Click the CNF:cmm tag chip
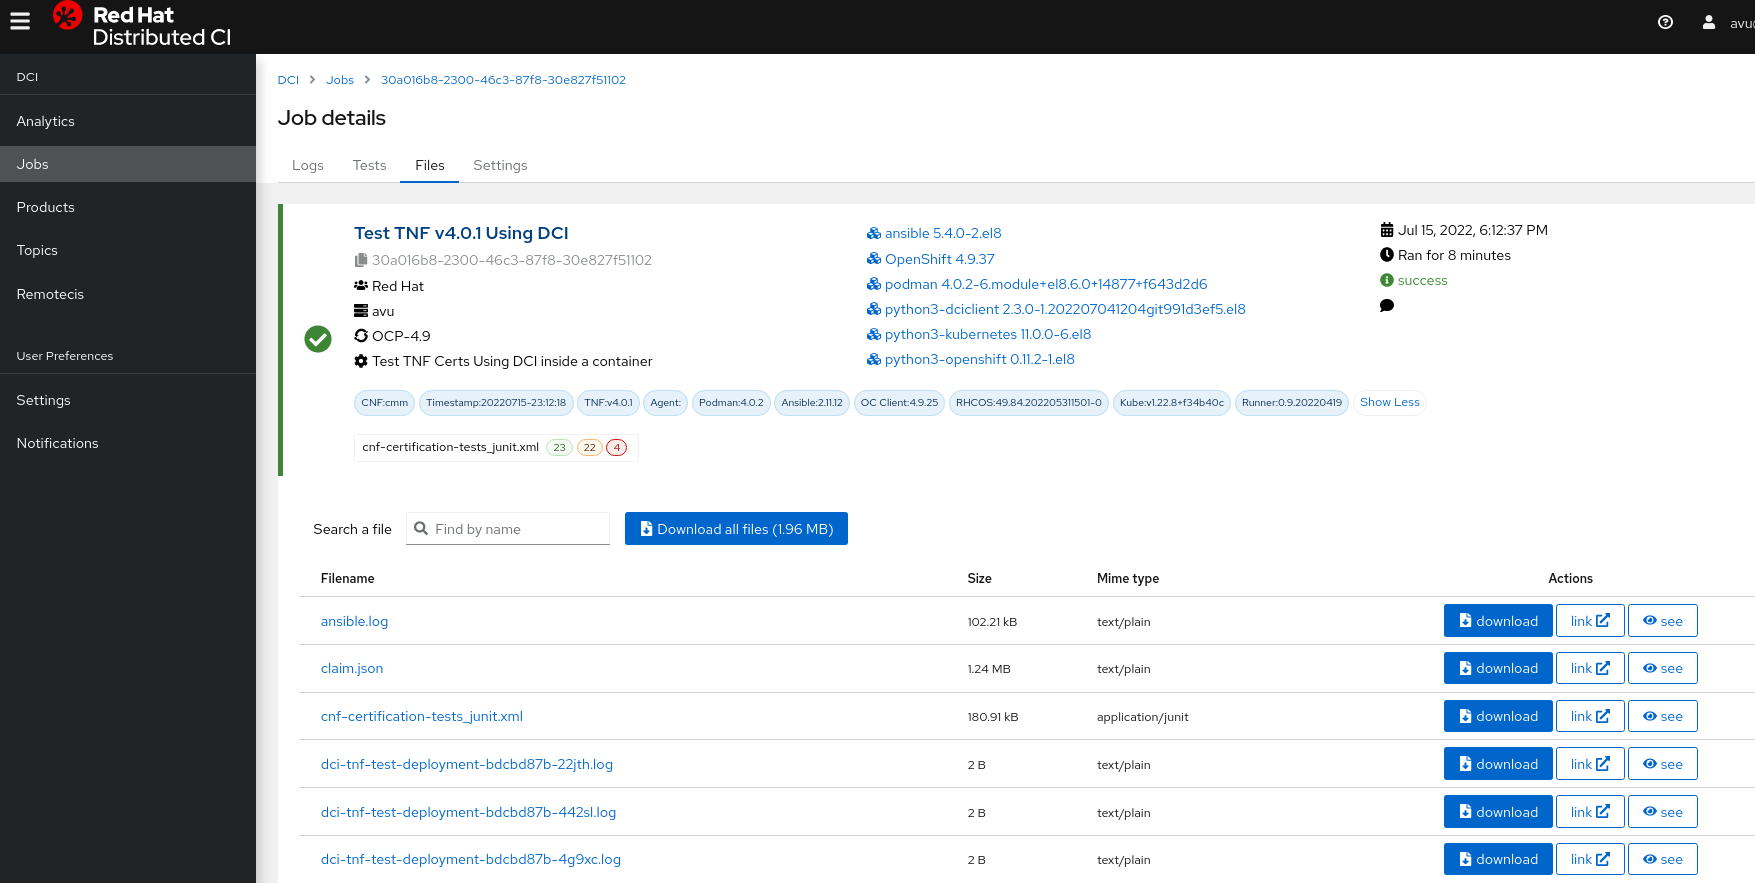1755x883 pixels. (385, 403)
